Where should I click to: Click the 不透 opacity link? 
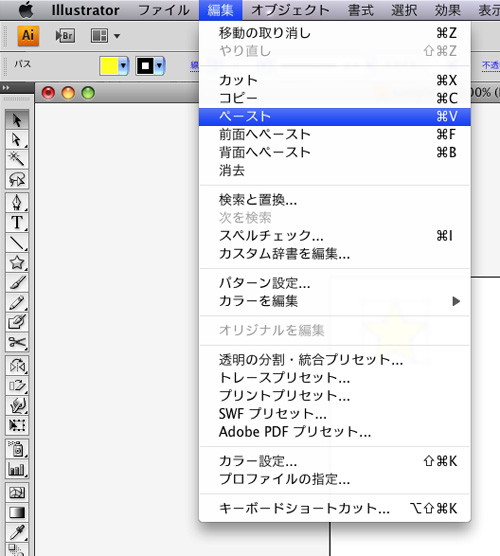point(491,66)
